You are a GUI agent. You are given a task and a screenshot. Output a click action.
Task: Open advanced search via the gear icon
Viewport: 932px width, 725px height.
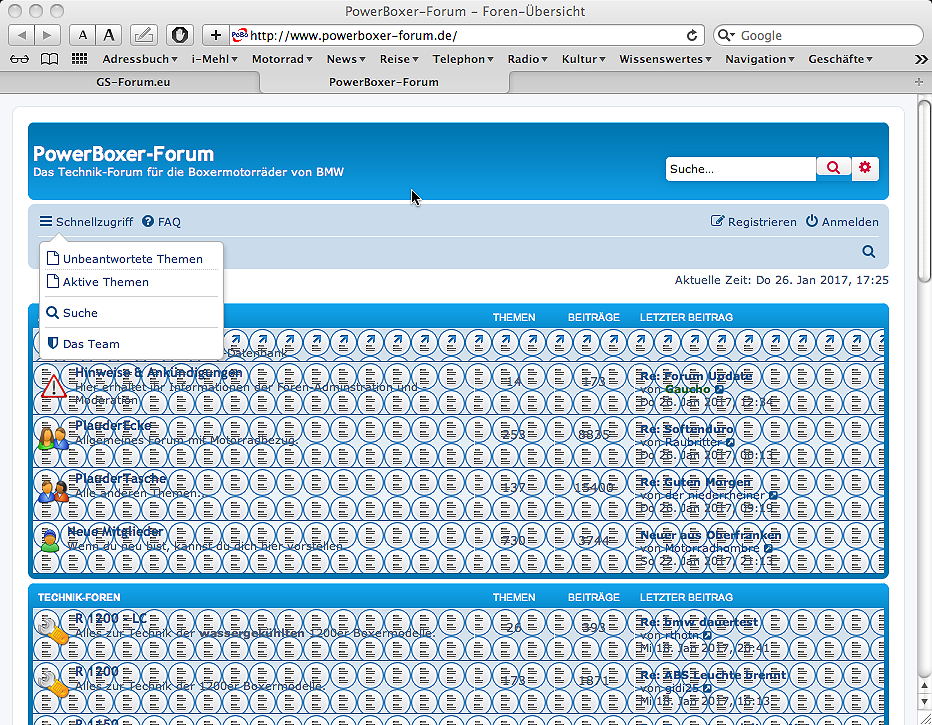point(865,168)
